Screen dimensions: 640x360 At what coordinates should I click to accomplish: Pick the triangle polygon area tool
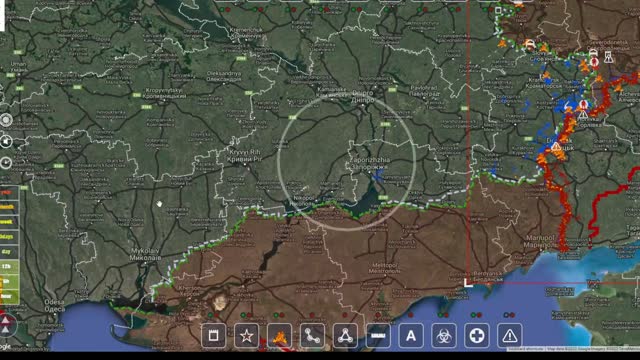coord(345,336)
